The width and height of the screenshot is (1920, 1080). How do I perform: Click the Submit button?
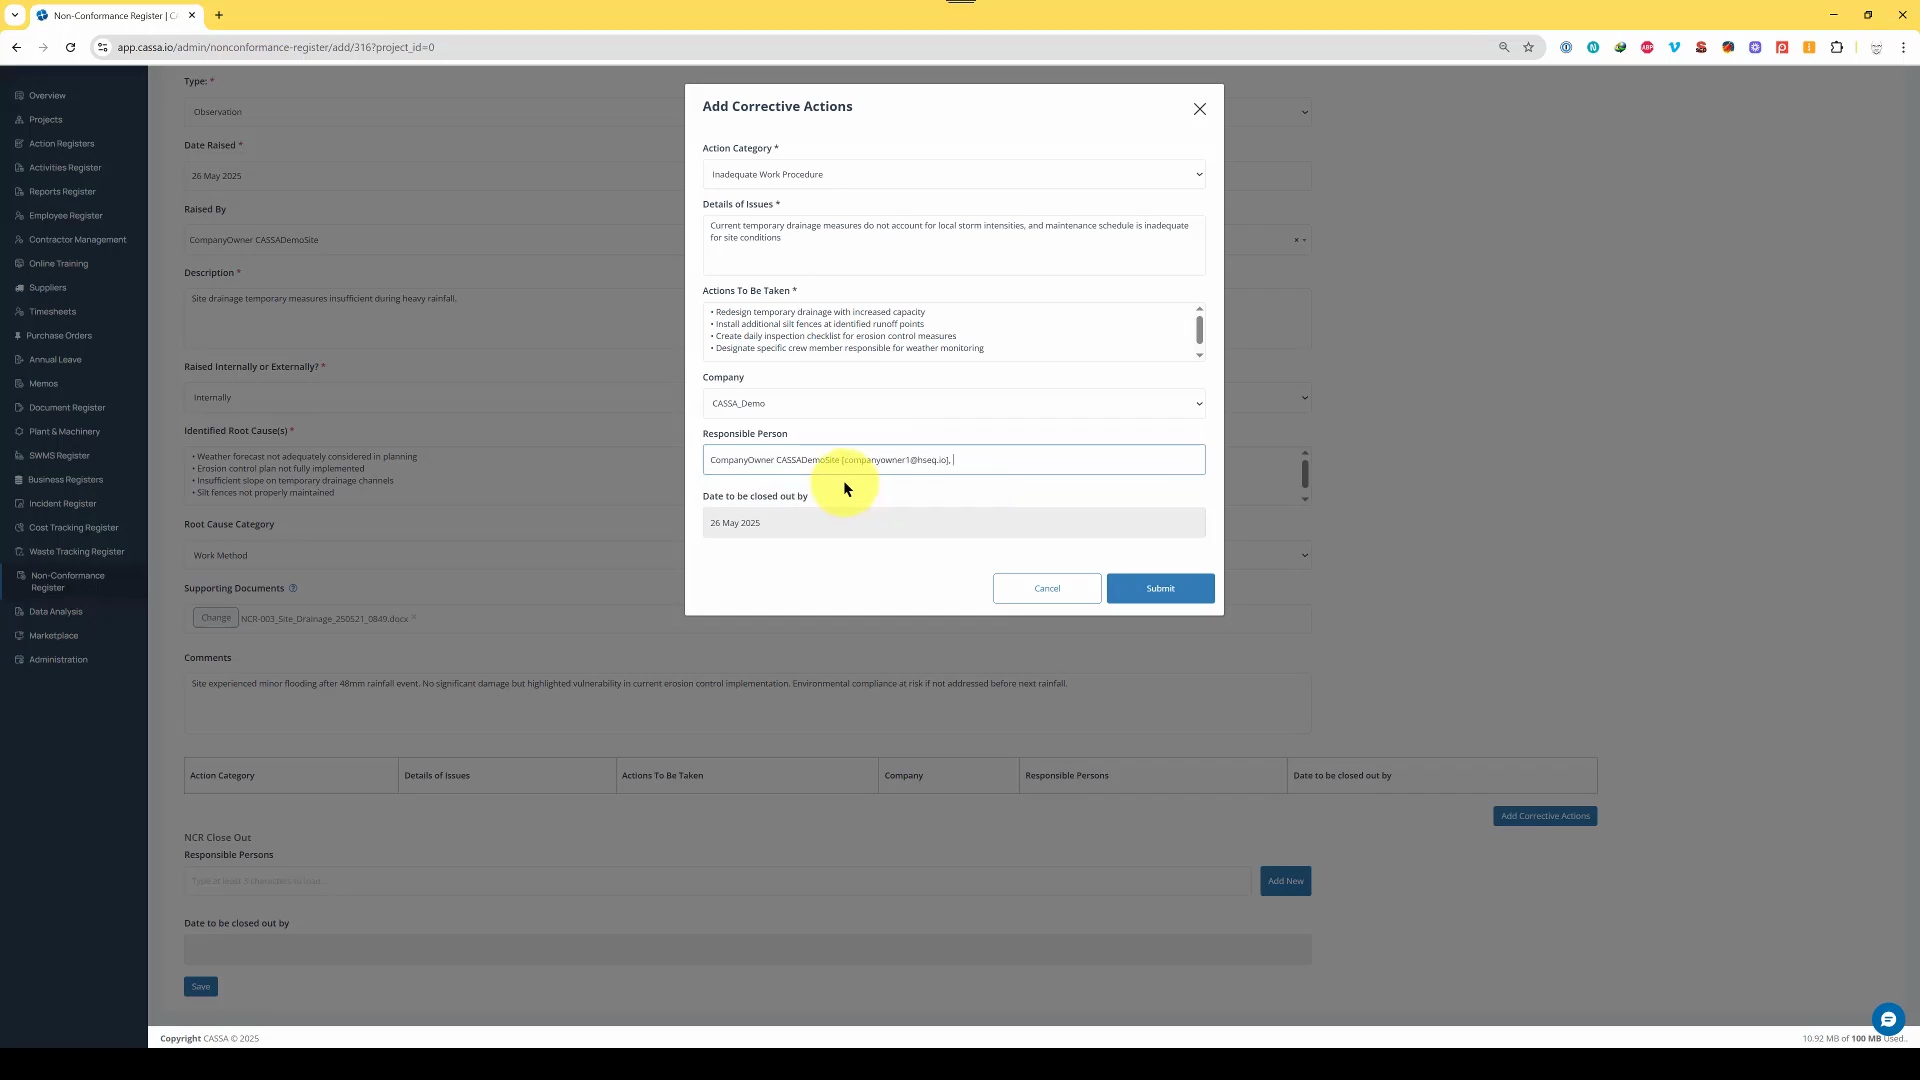[x=1160, y=588]
